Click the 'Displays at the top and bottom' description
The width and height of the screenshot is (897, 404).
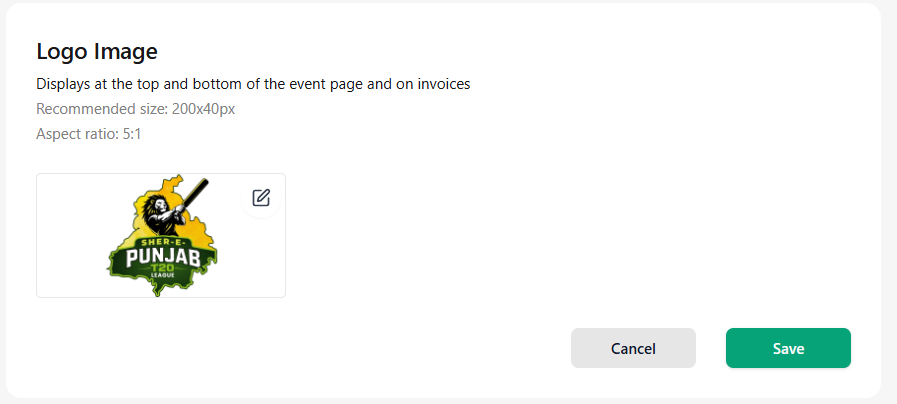(253, 84)
